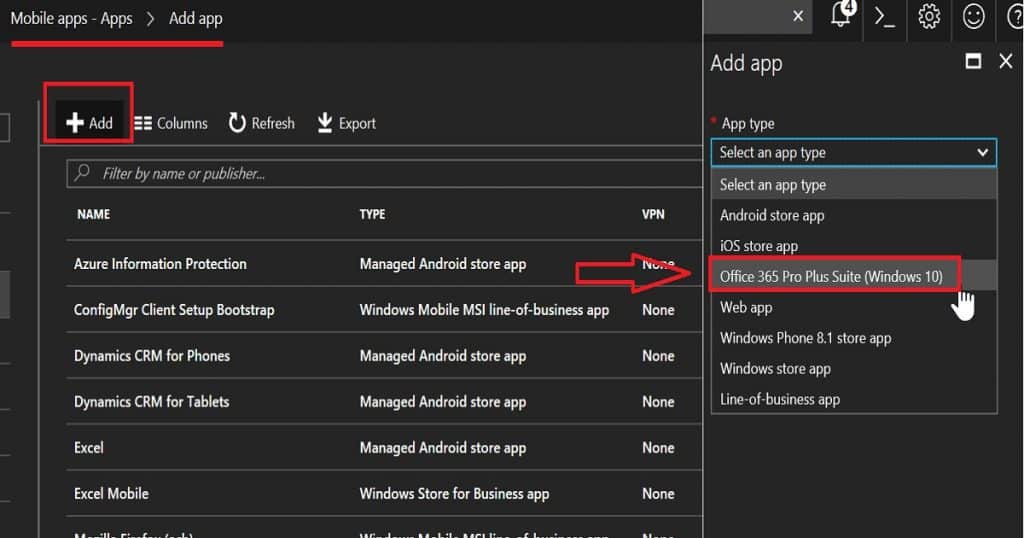Click the Add app button
The width and height of the screenshot is (1024, 538).
tap(89, 122)
